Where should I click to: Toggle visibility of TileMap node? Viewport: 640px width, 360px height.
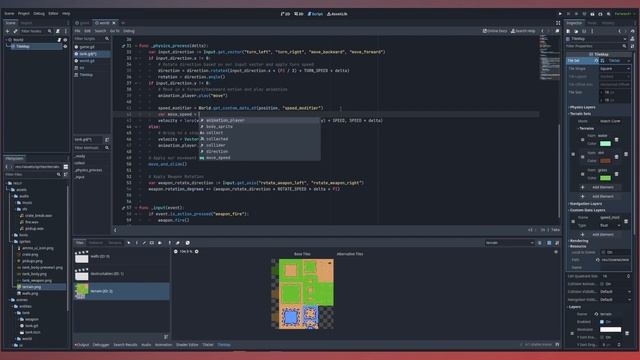(65, 47)
